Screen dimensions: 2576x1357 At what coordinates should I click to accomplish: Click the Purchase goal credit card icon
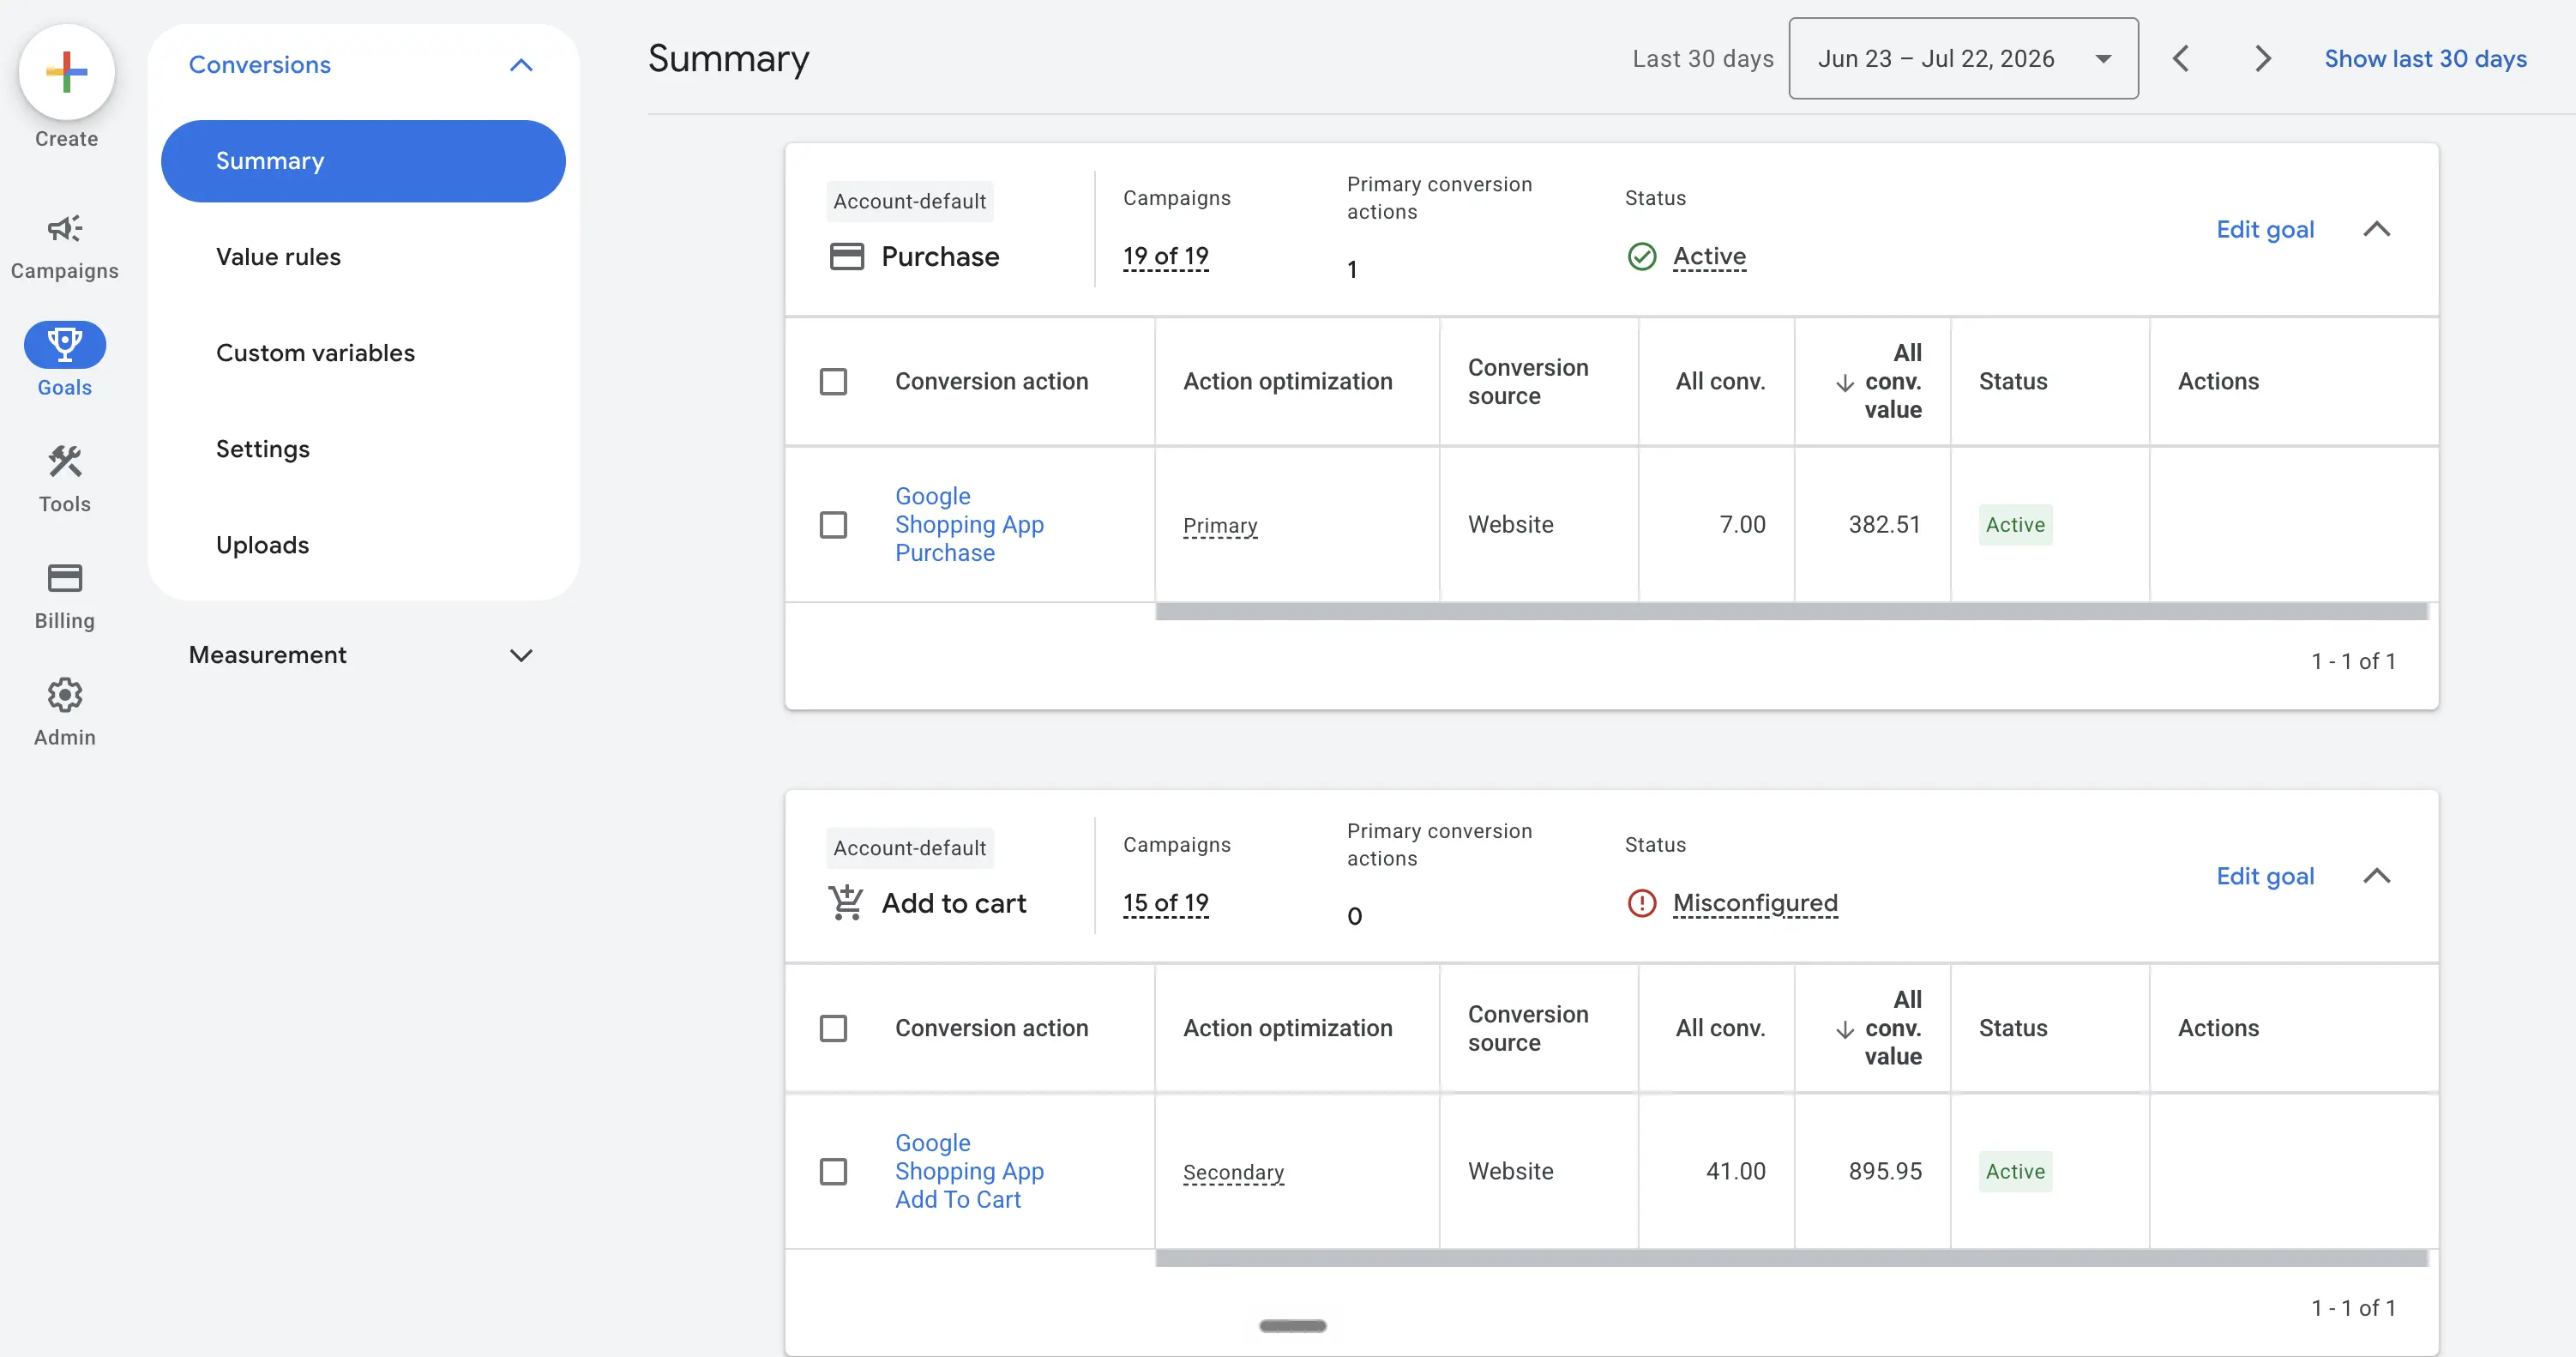(847, 257)
